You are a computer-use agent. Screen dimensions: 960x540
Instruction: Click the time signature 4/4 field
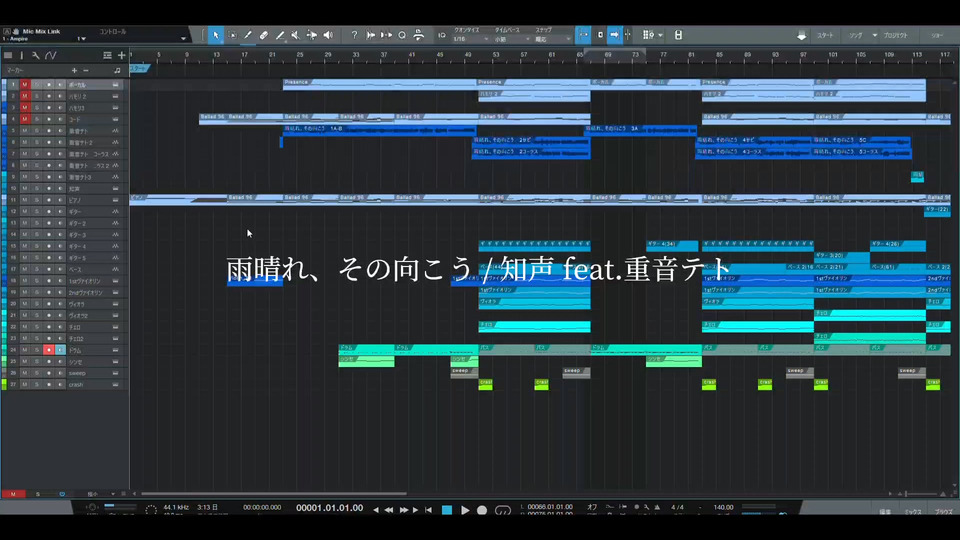[677, 507]
